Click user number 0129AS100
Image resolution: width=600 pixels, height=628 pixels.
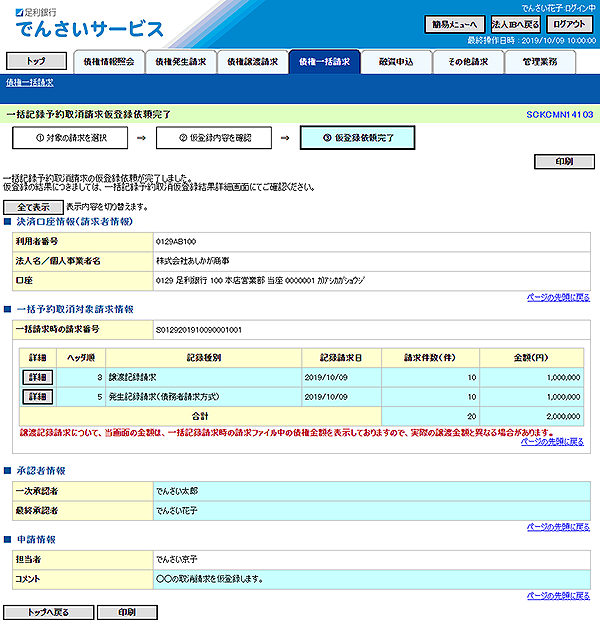(x=176, y=242)
